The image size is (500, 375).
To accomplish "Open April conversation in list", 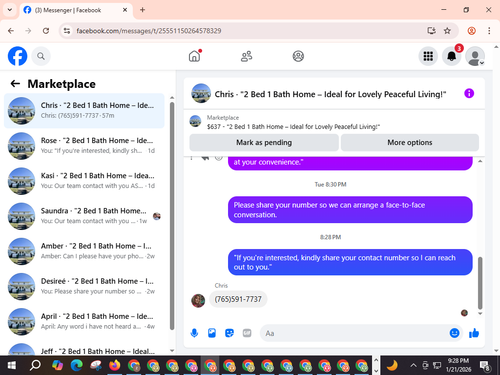I will pyautogui.click(x=84, y=322).
